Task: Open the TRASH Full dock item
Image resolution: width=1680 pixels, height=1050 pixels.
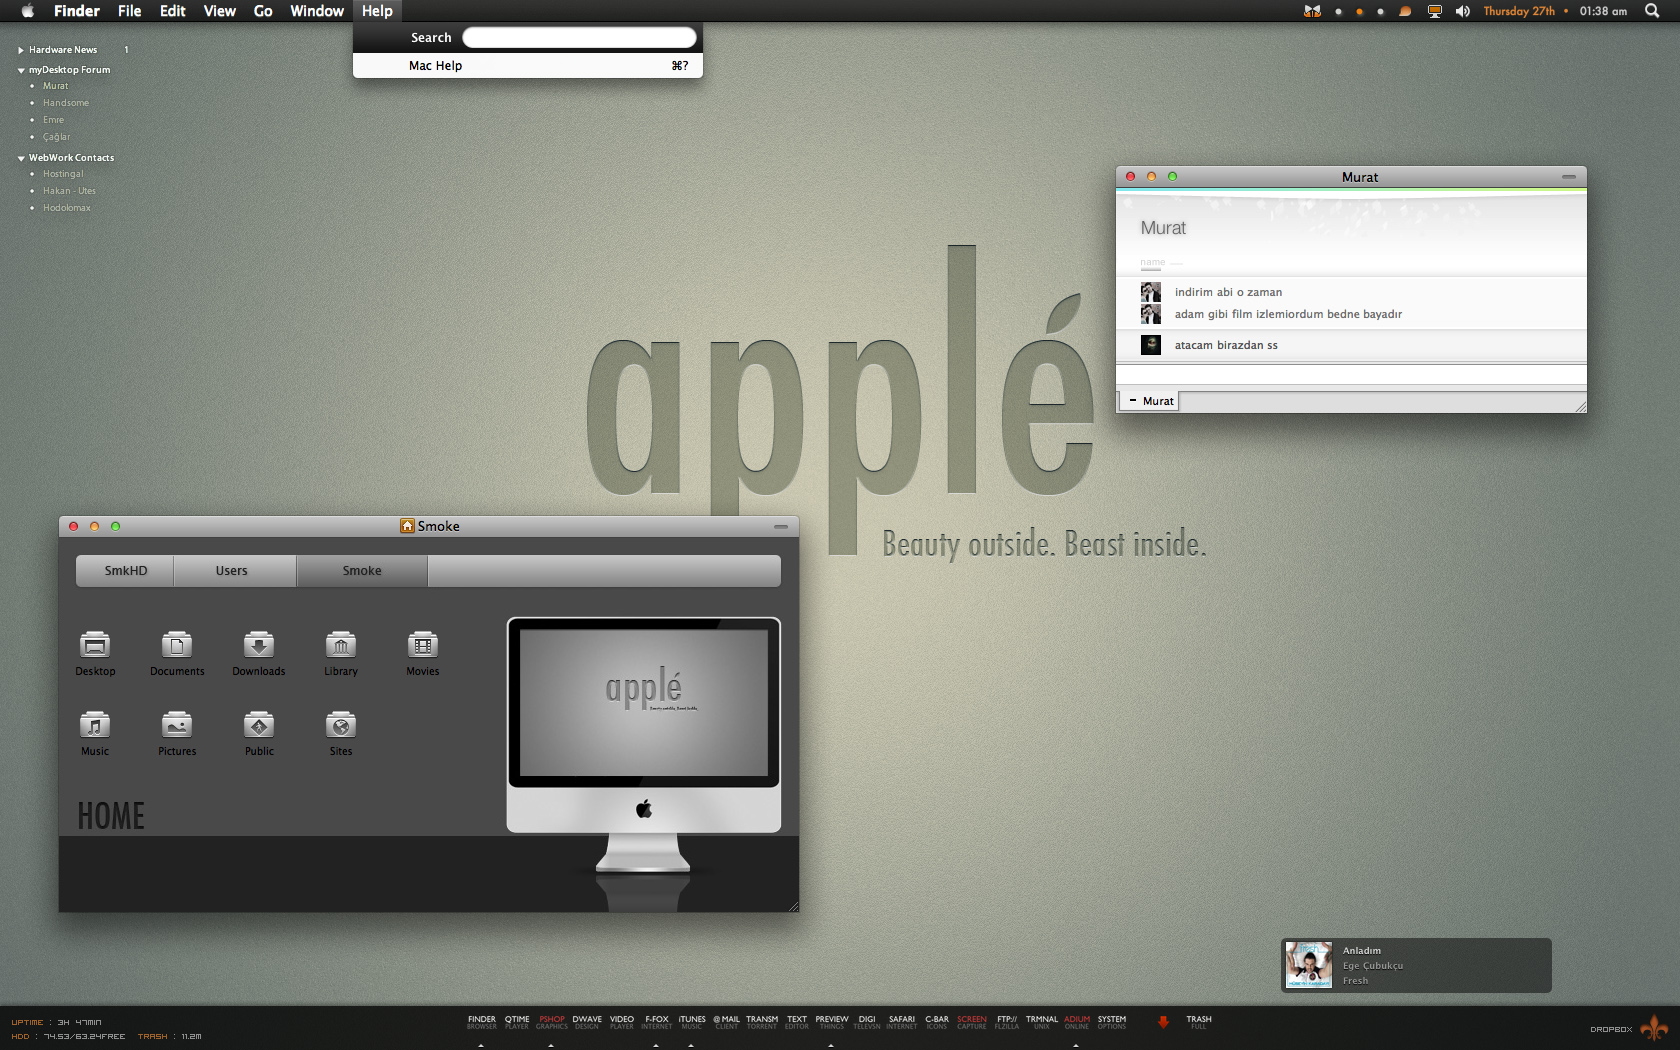Action: point(1199,1022)
